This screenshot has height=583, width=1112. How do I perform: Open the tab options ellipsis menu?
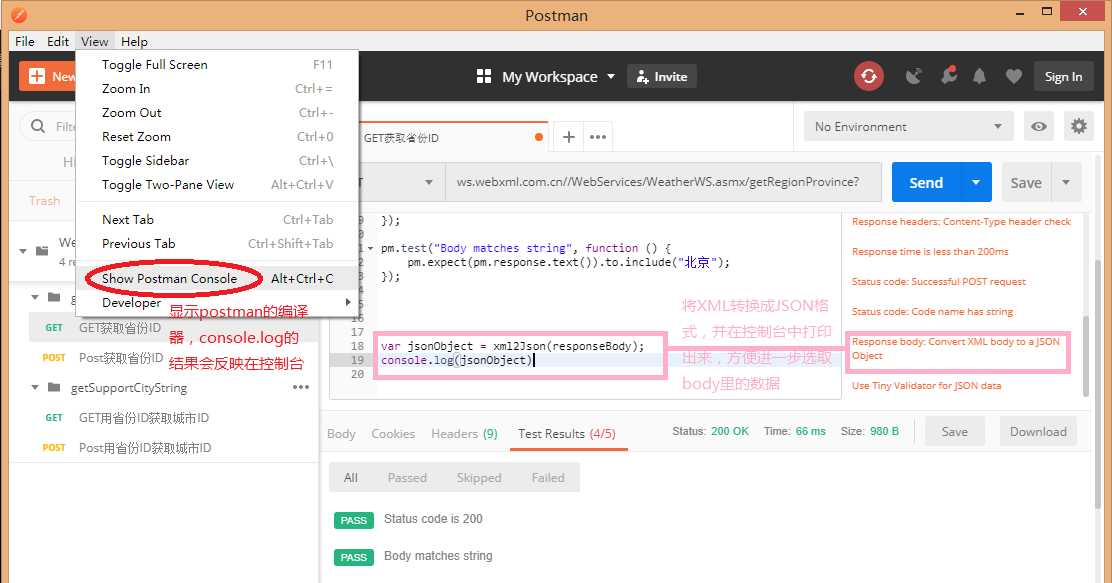[598, 137]
